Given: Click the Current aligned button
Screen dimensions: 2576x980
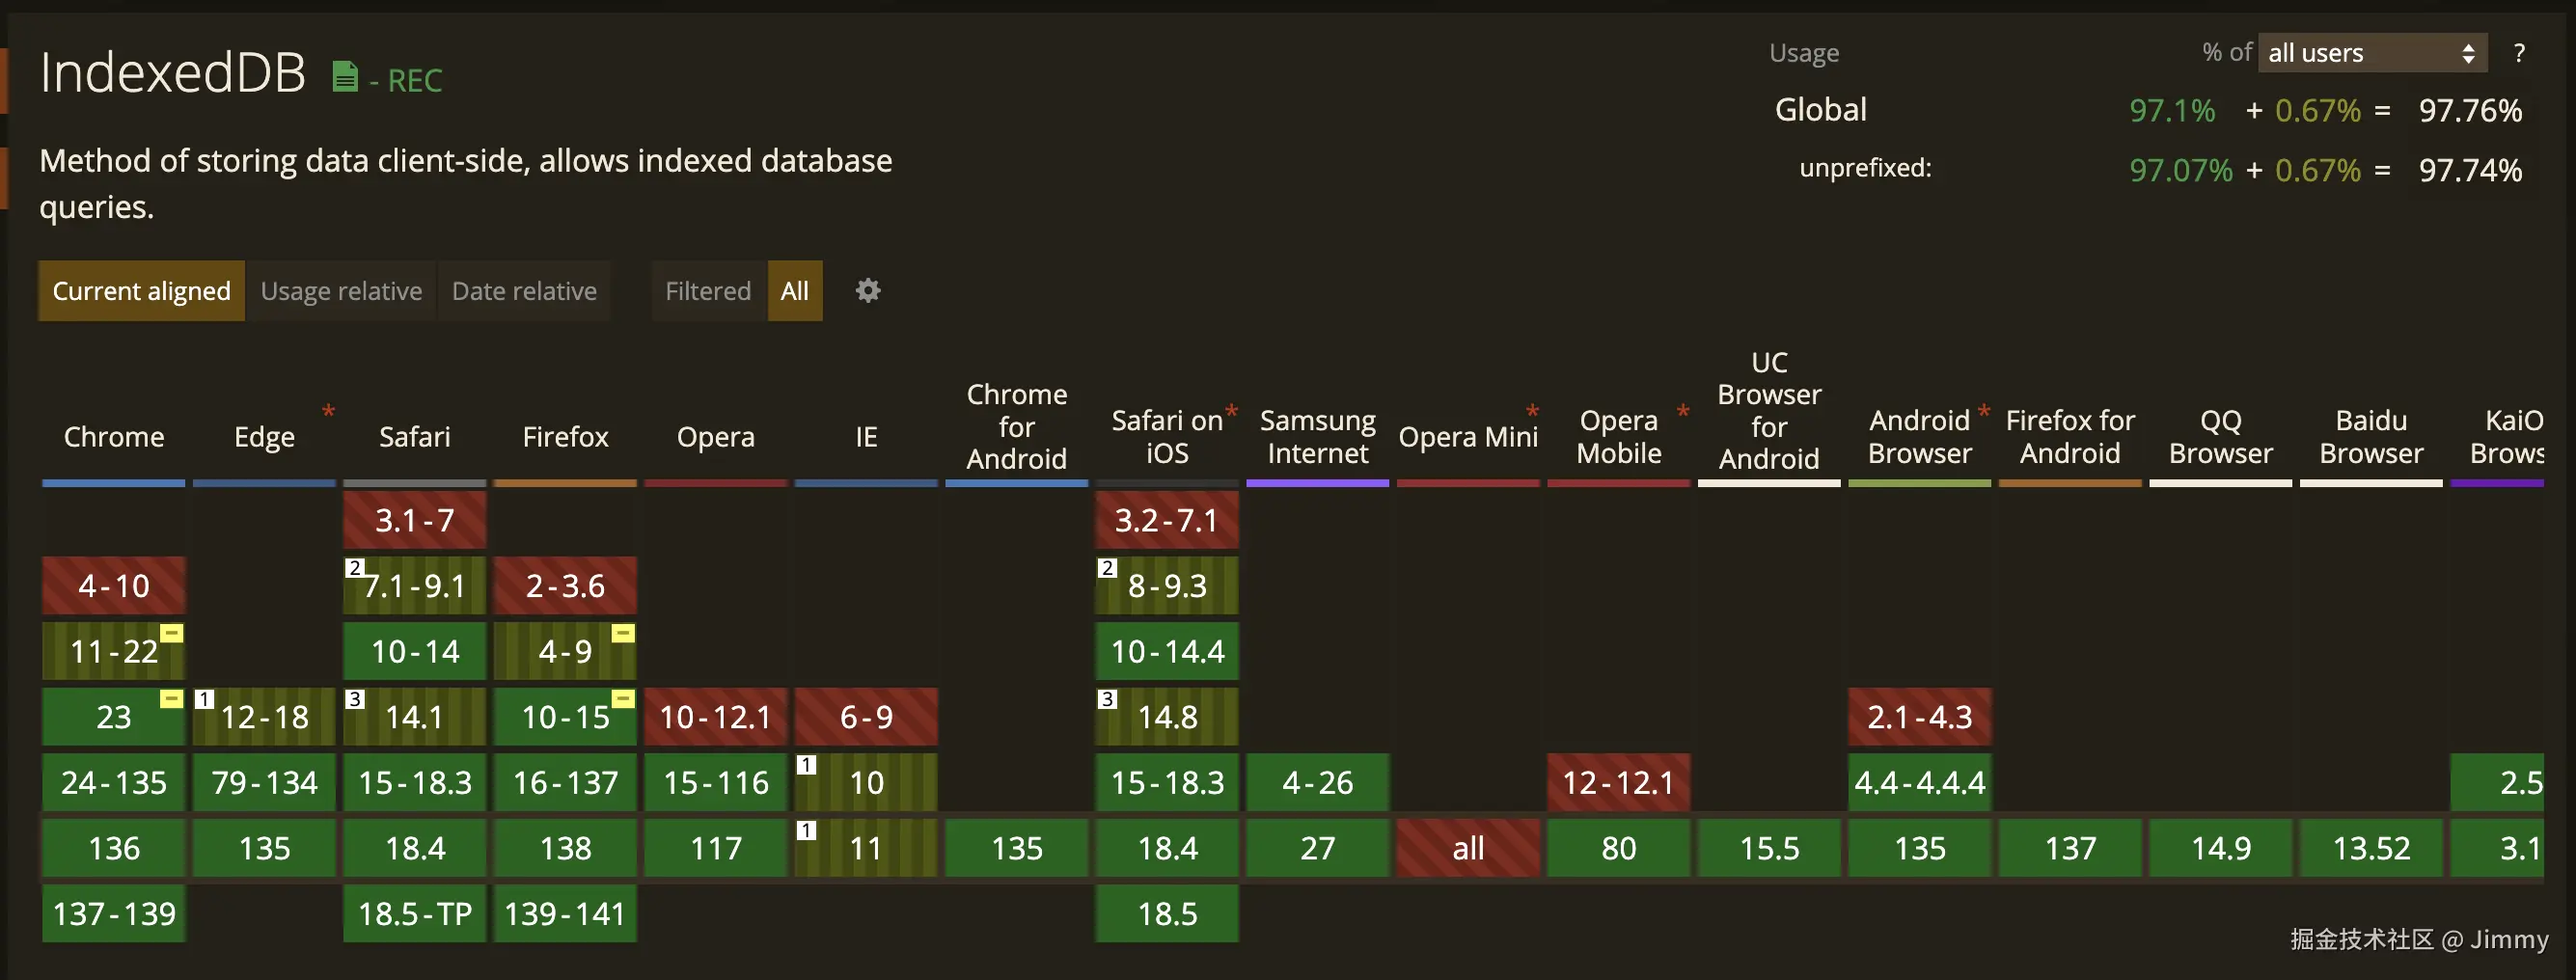Looking at the screenshot, I should click(x=140, y=291).
